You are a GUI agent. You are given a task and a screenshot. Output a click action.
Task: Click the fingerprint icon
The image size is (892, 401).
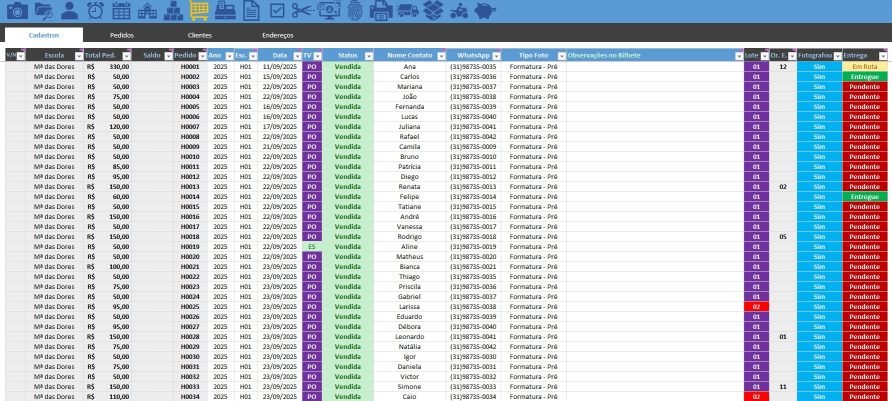355,11
